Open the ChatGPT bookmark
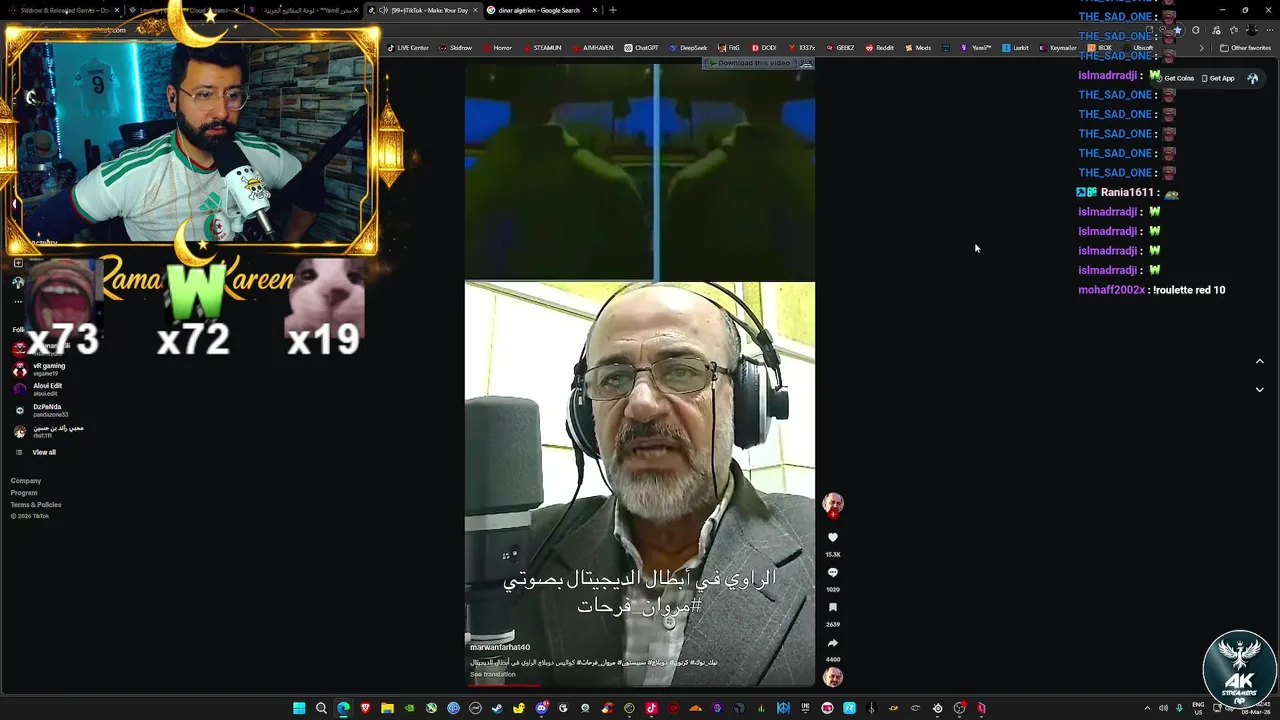The image size is (1280, 720). [x=641, y=48]
